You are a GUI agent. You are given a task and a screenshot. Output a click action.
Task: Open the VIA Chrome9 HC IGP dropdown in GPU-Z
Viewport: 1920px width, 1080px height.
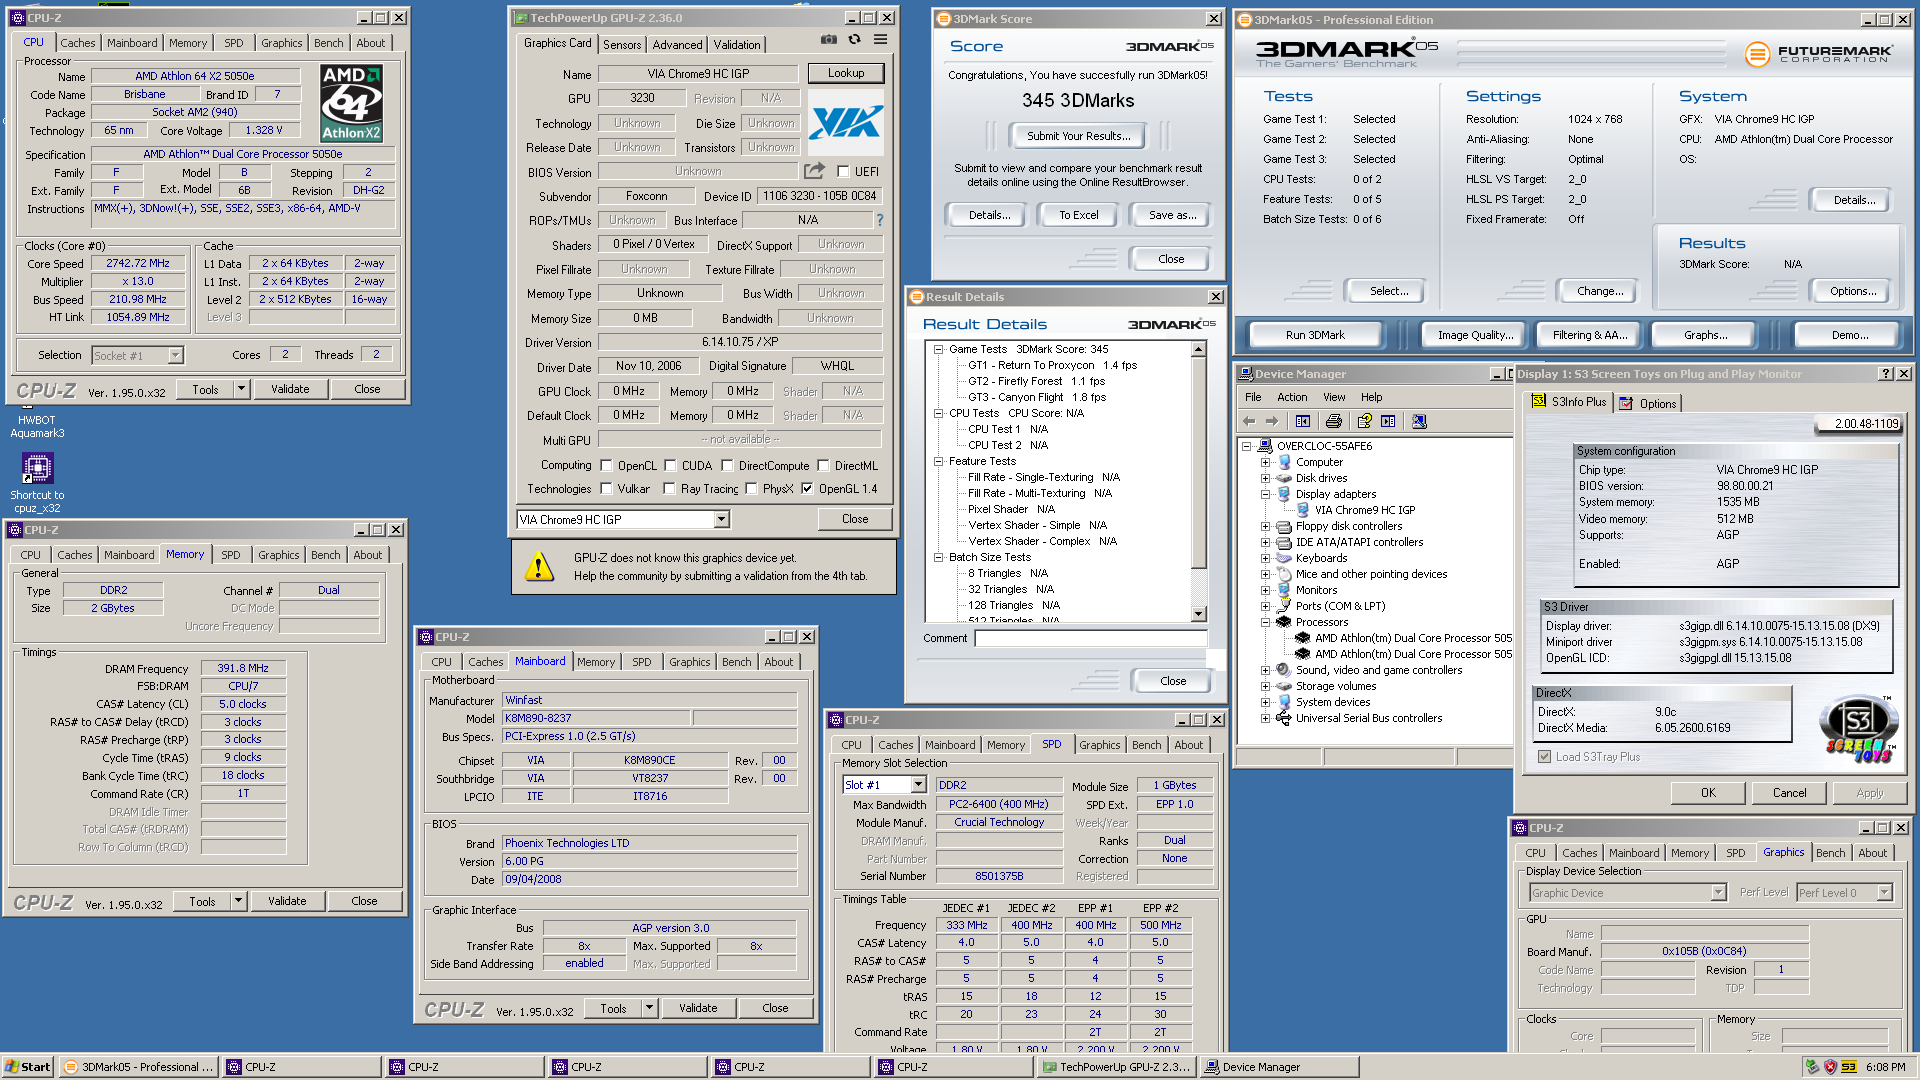tap(722, 519)
